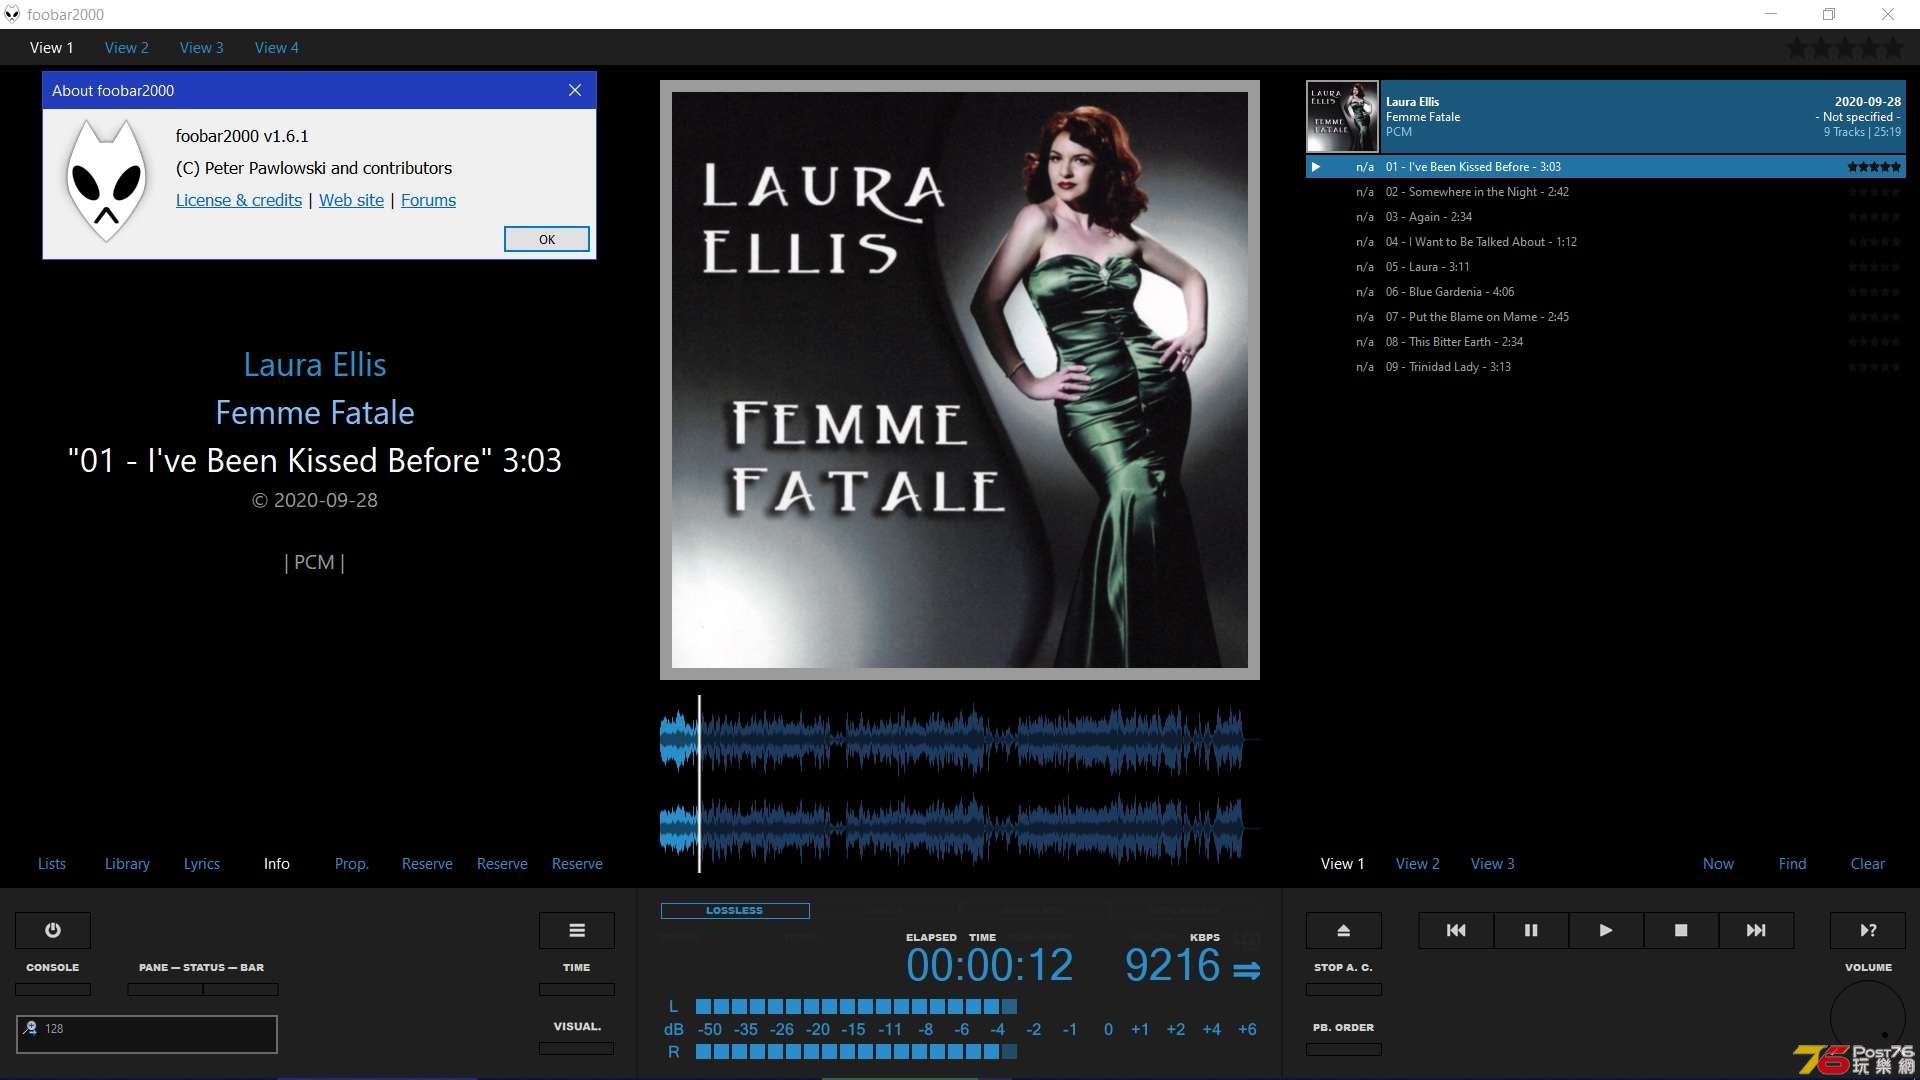Click the album thumbnail in playlist header

pyautogui.click(x=1343, y=117)
